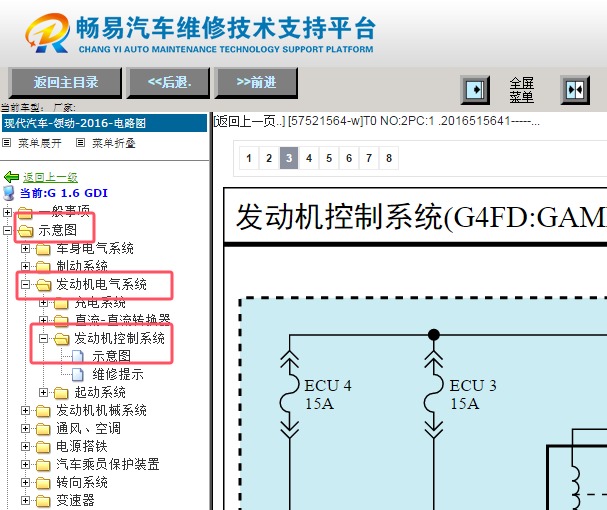Expand the 汽车乘员保护装置 node
Image resolution: width=607 pixels, height=510 pixels.
click(x=26, y=464)
